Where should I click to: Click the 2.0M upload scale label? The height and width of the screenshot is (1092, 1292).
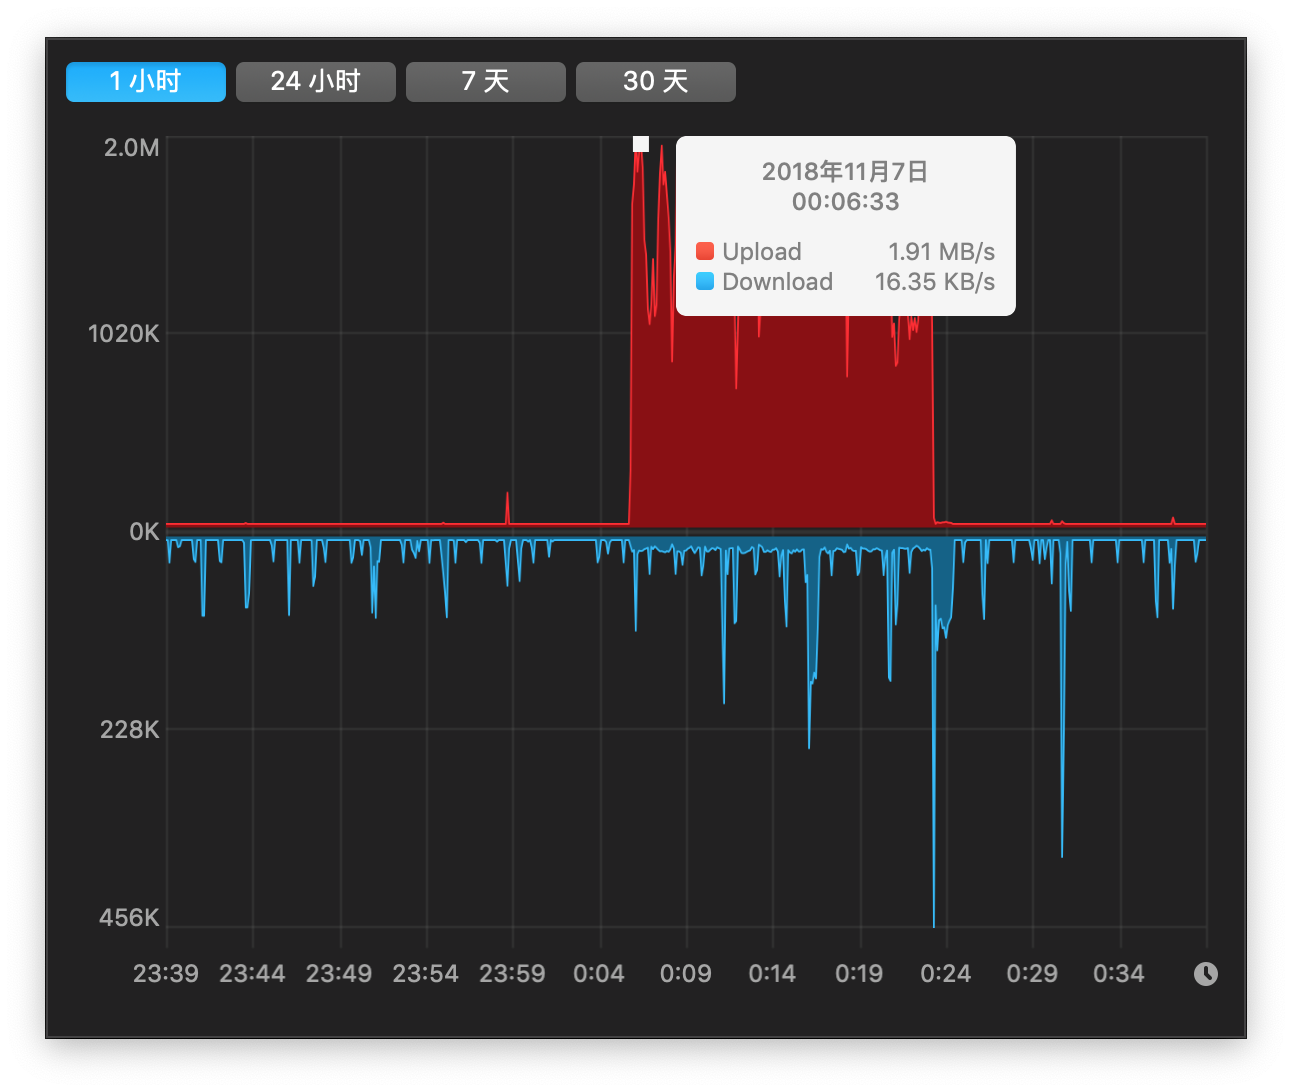[x=131, y=148]
